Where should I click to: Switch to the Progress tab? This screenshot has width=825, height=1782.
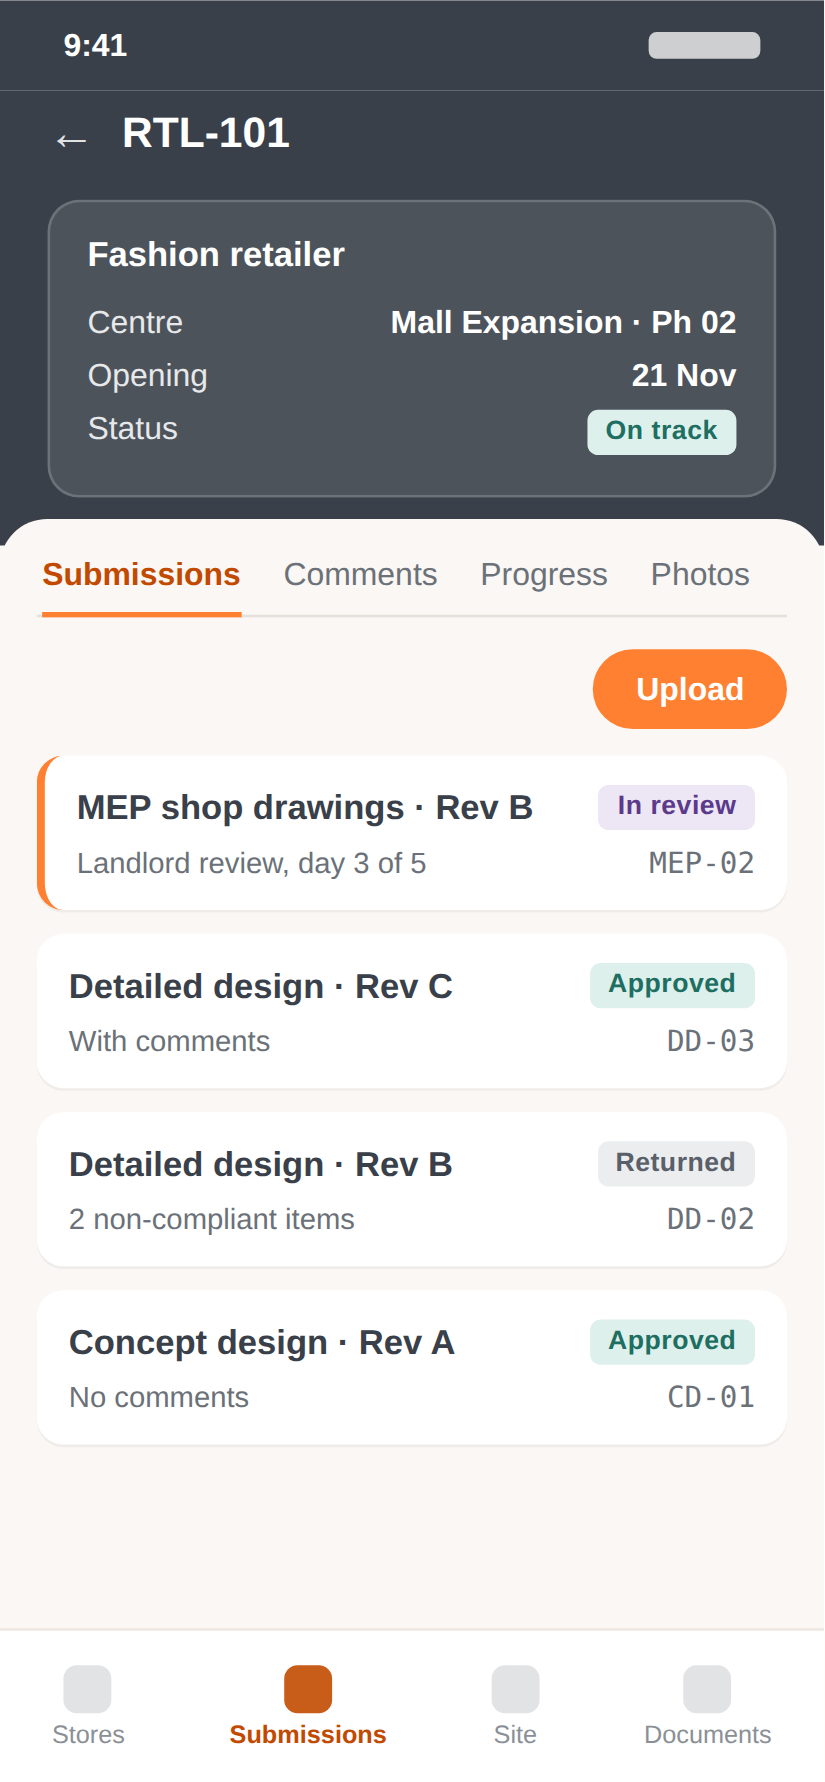click(544, 575)
